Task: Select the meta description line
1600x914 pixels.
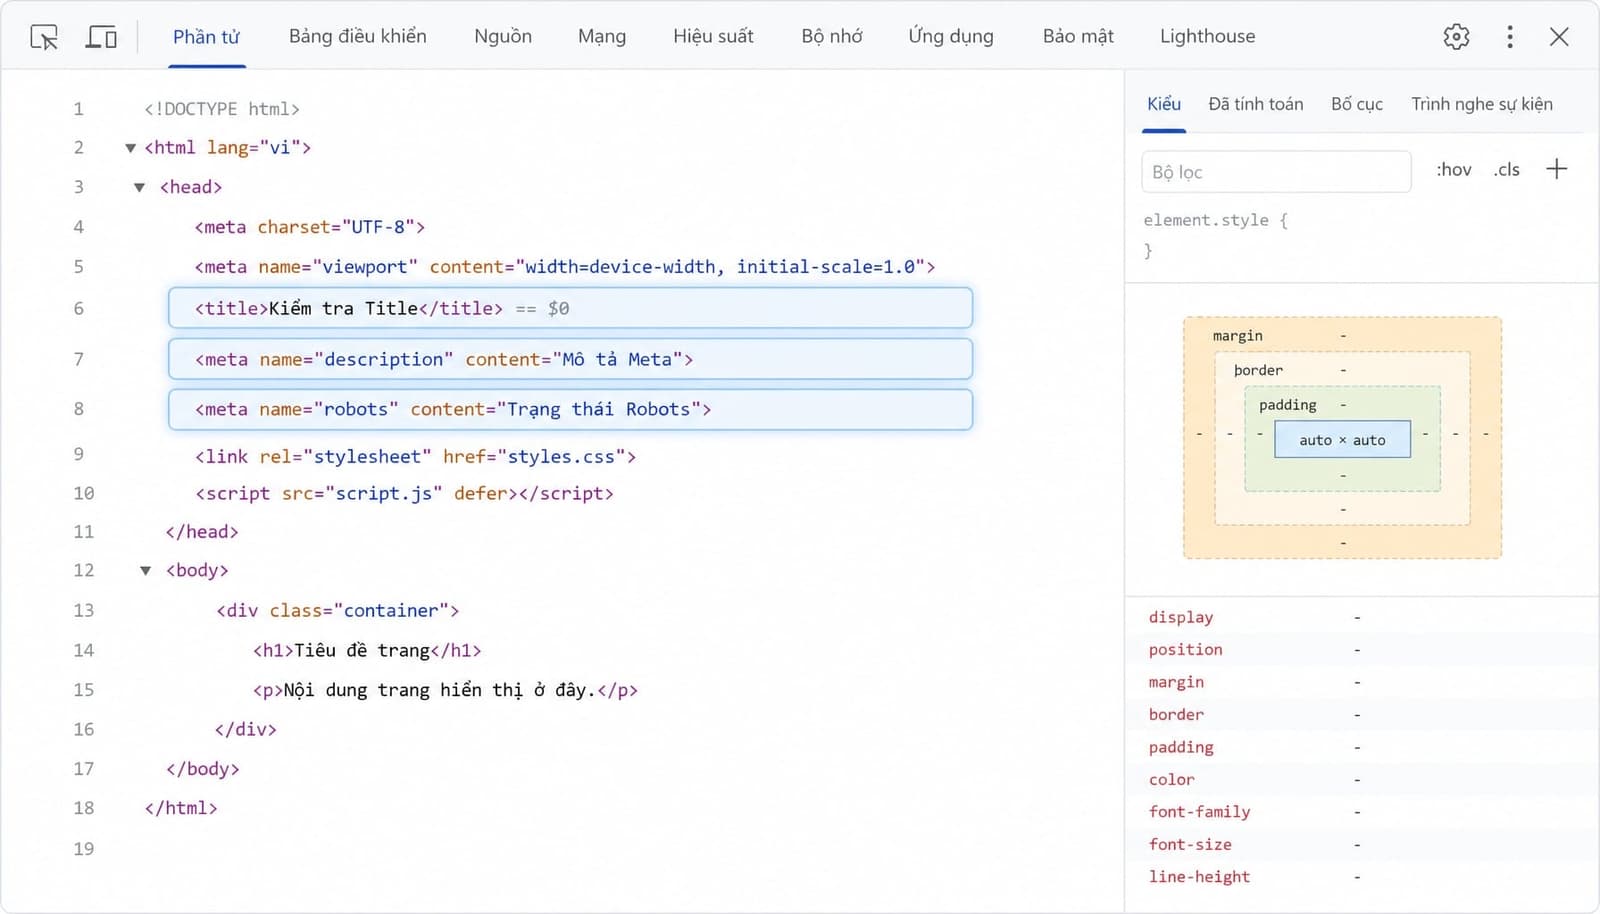Action: click(x=570, y=359)
